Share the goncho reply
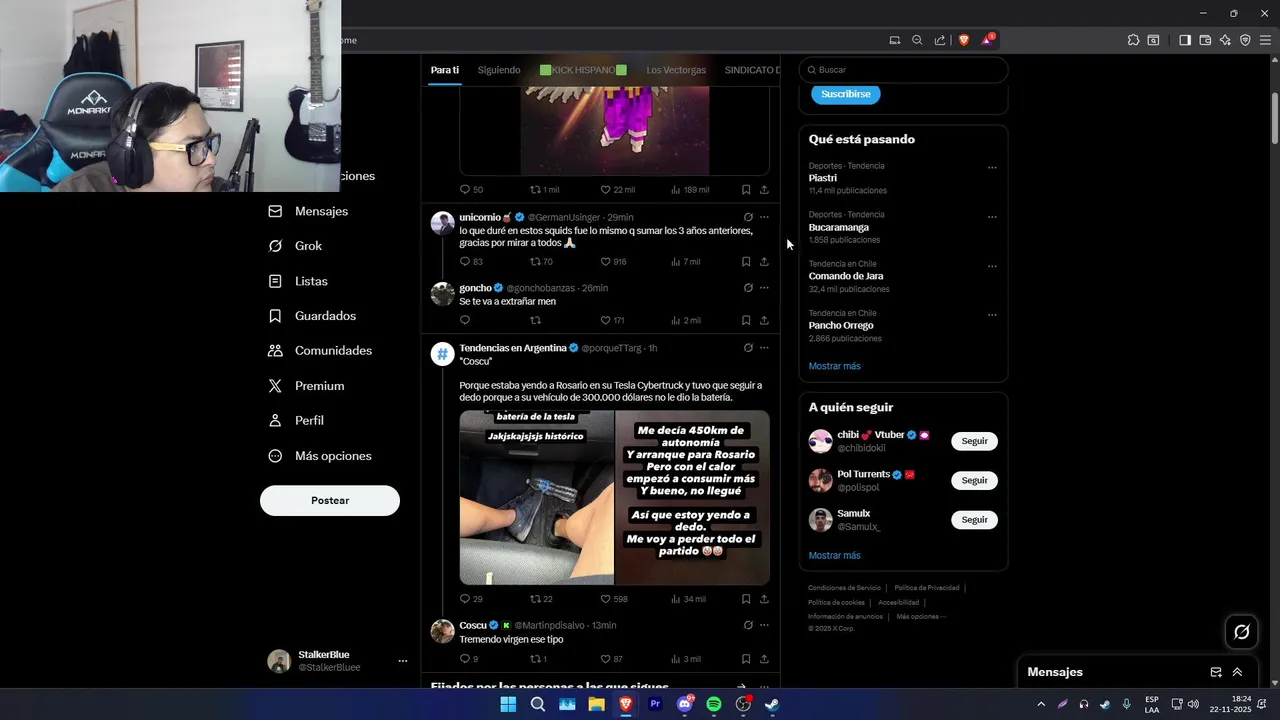The width and height of the screenshot is (1280, 720). click(x=764, y=321)
